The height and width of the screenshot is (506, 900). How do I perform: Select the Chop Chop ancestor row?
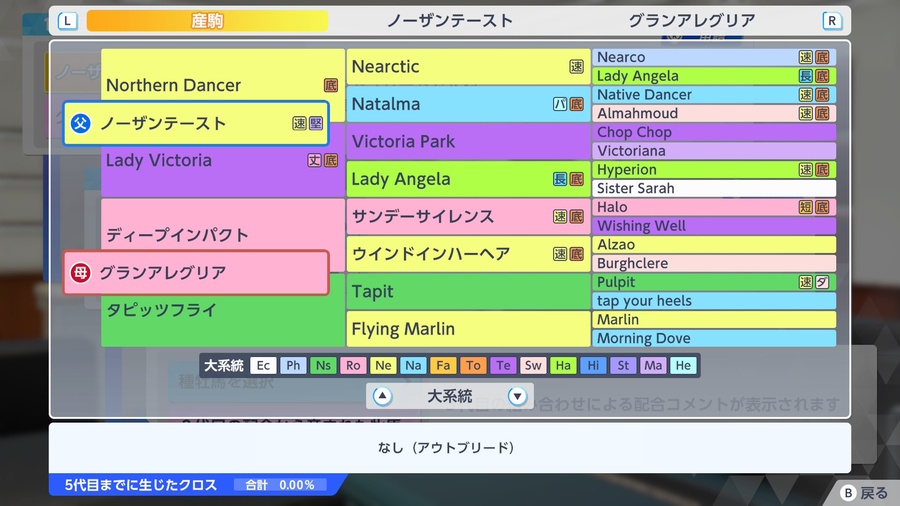click(x=714, y=132)
